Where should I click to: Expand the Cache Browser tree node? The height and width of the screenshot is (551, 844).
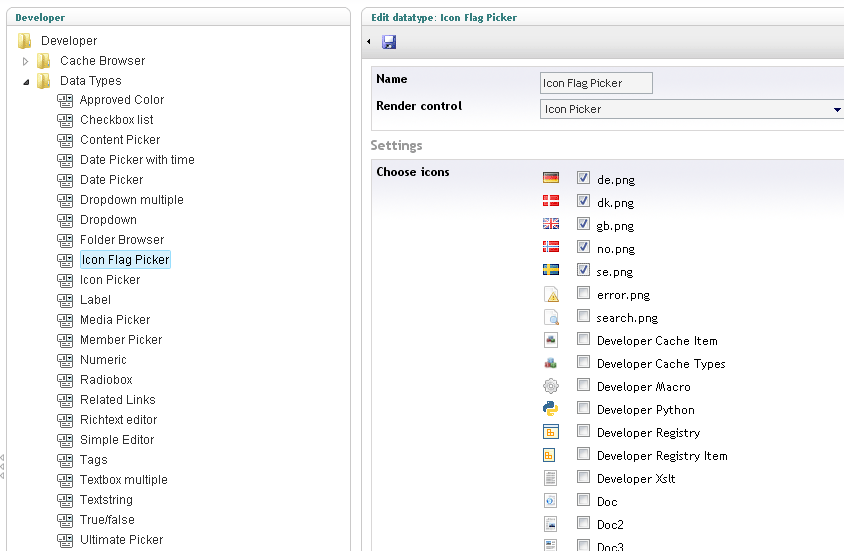pyautogui.click(x=25, y=61)
